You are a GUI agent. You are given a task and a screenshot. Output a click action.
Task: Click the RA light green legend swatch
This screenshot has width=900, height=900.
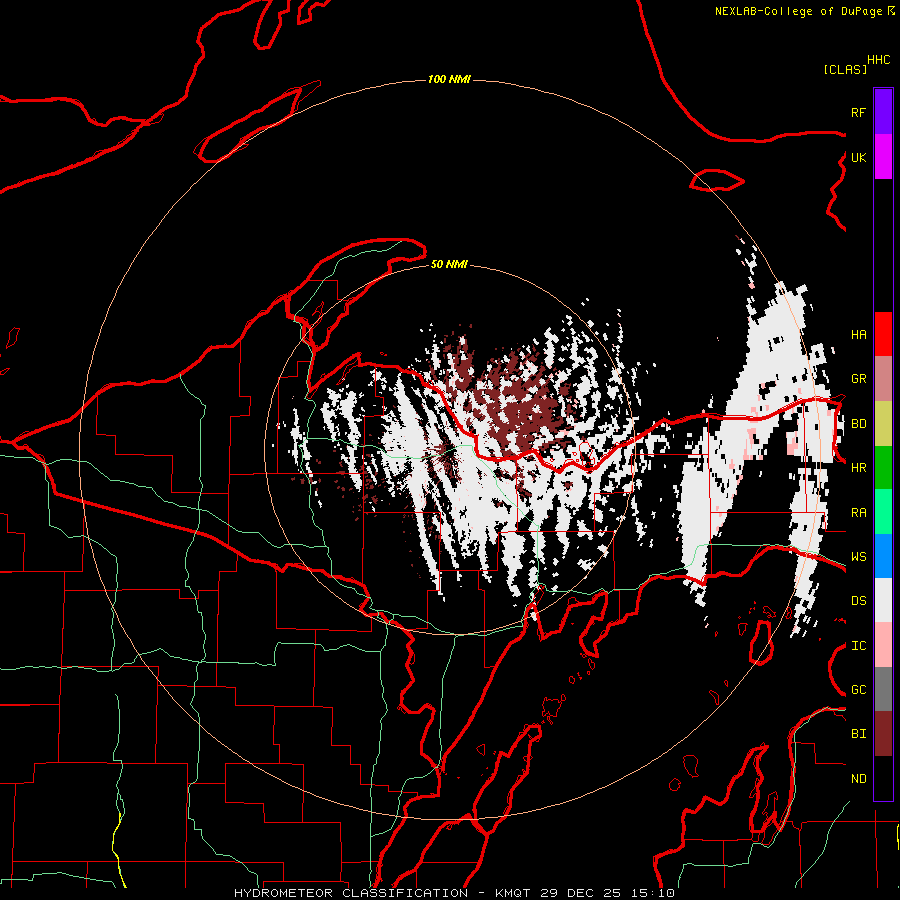[883, 512]
